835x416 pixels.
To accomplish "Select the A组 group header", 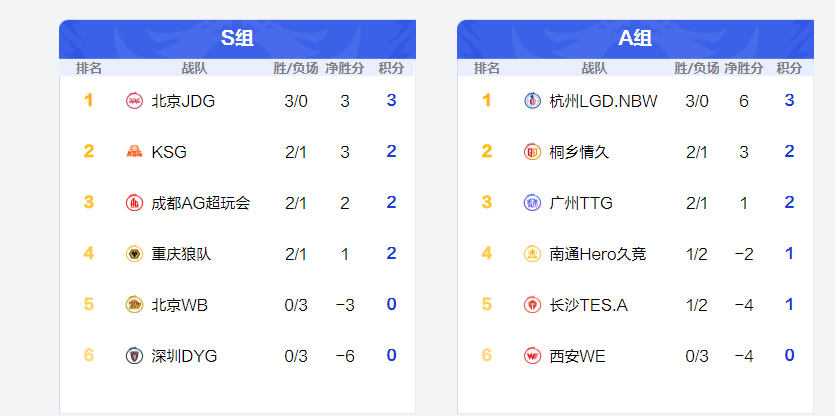I will point(635,39).
